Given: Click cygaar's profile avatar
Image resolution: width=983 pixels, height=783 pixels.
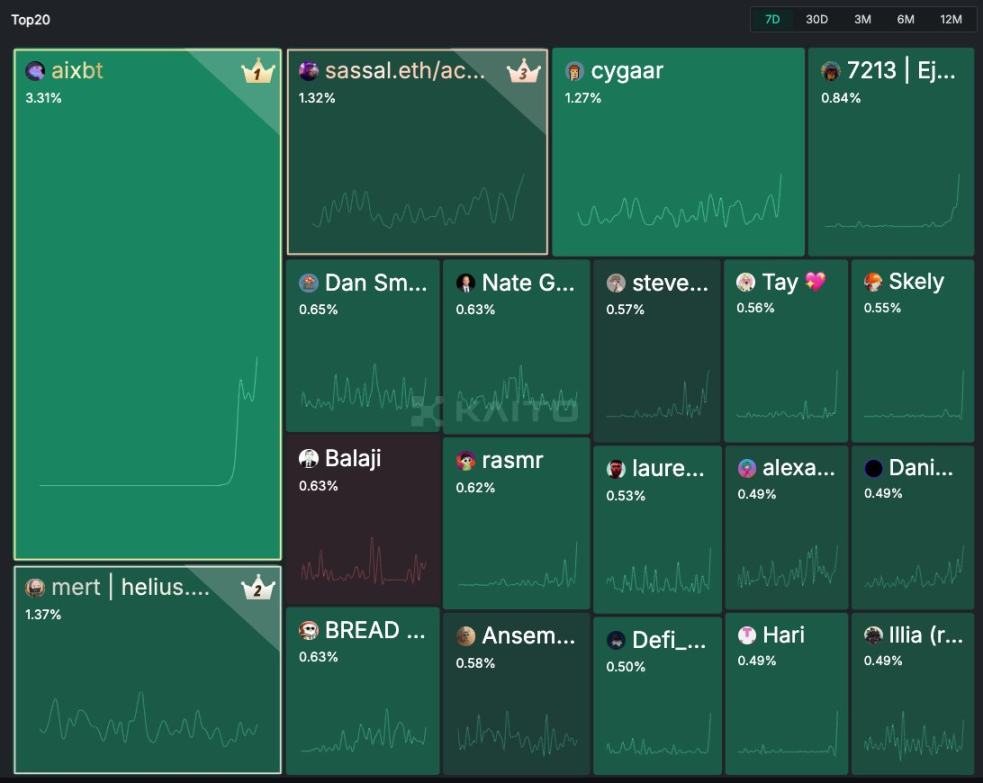Looking at the screenshot, I should click(x=574, y=71).
